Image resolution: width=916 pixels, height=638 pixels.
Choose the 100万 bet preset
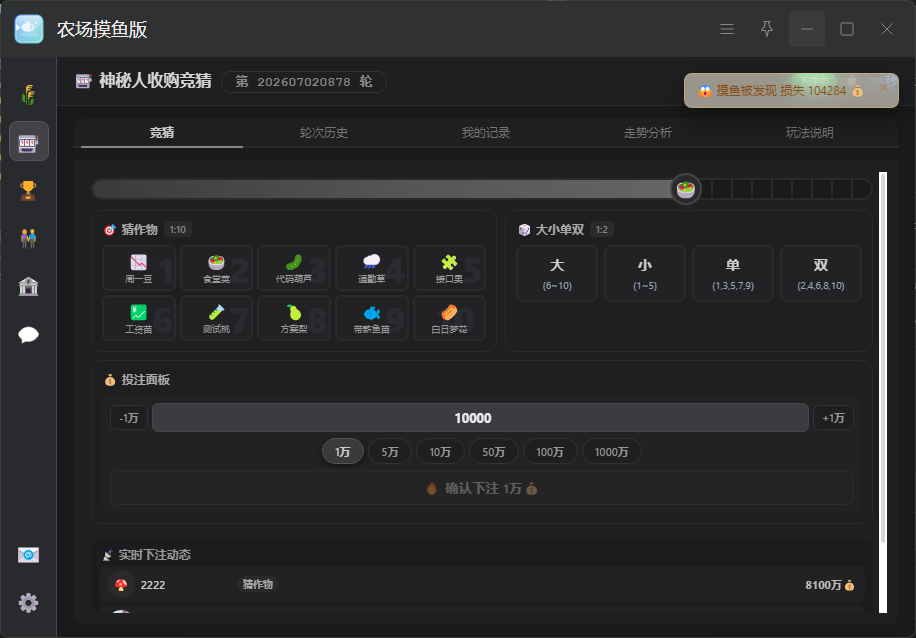(550, 452)
